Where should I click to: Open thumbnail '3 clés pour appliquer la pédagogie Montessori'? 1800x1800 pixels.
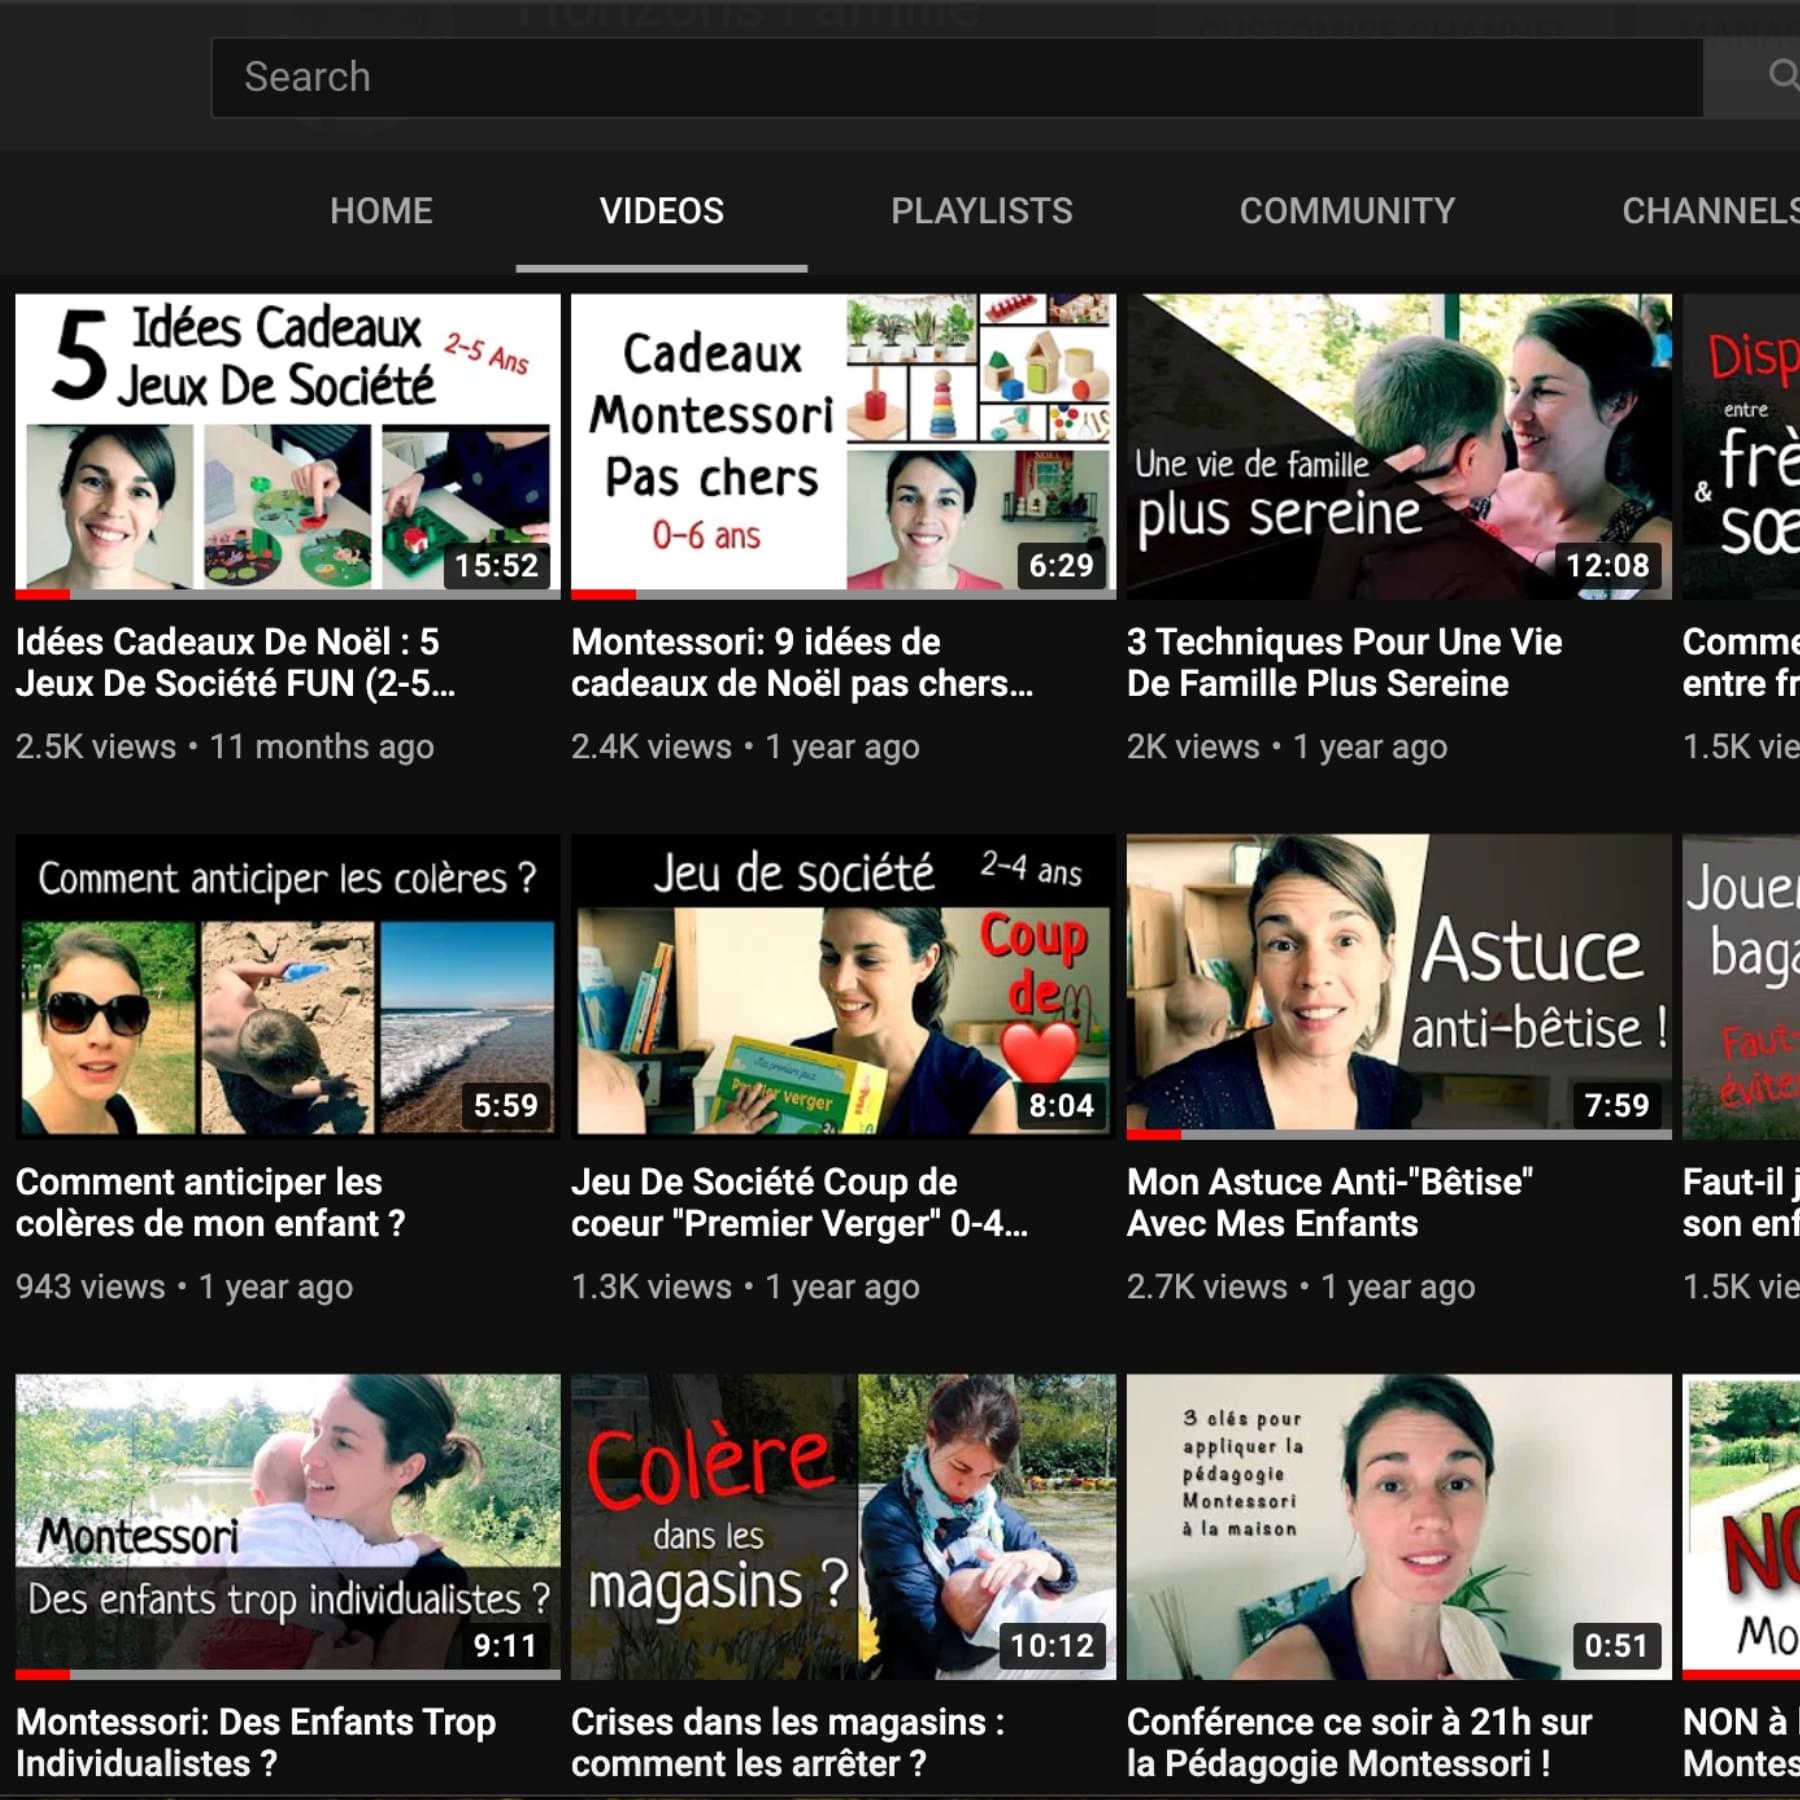click(1399, 1526)
